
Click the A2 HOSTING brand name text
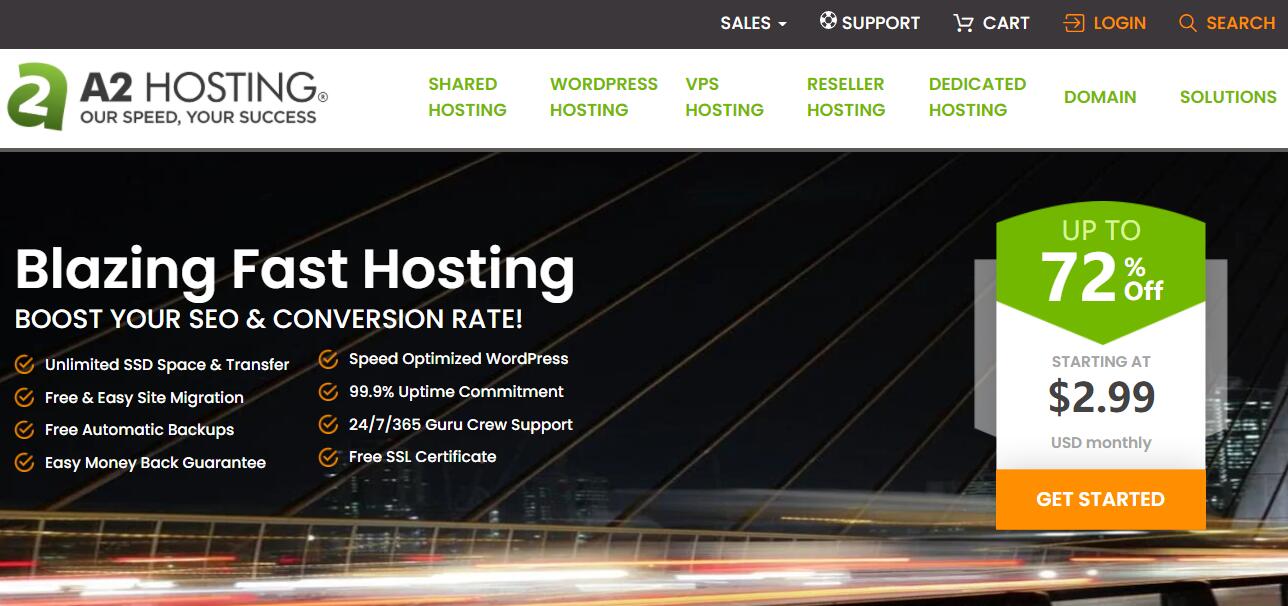click(203, 88)
